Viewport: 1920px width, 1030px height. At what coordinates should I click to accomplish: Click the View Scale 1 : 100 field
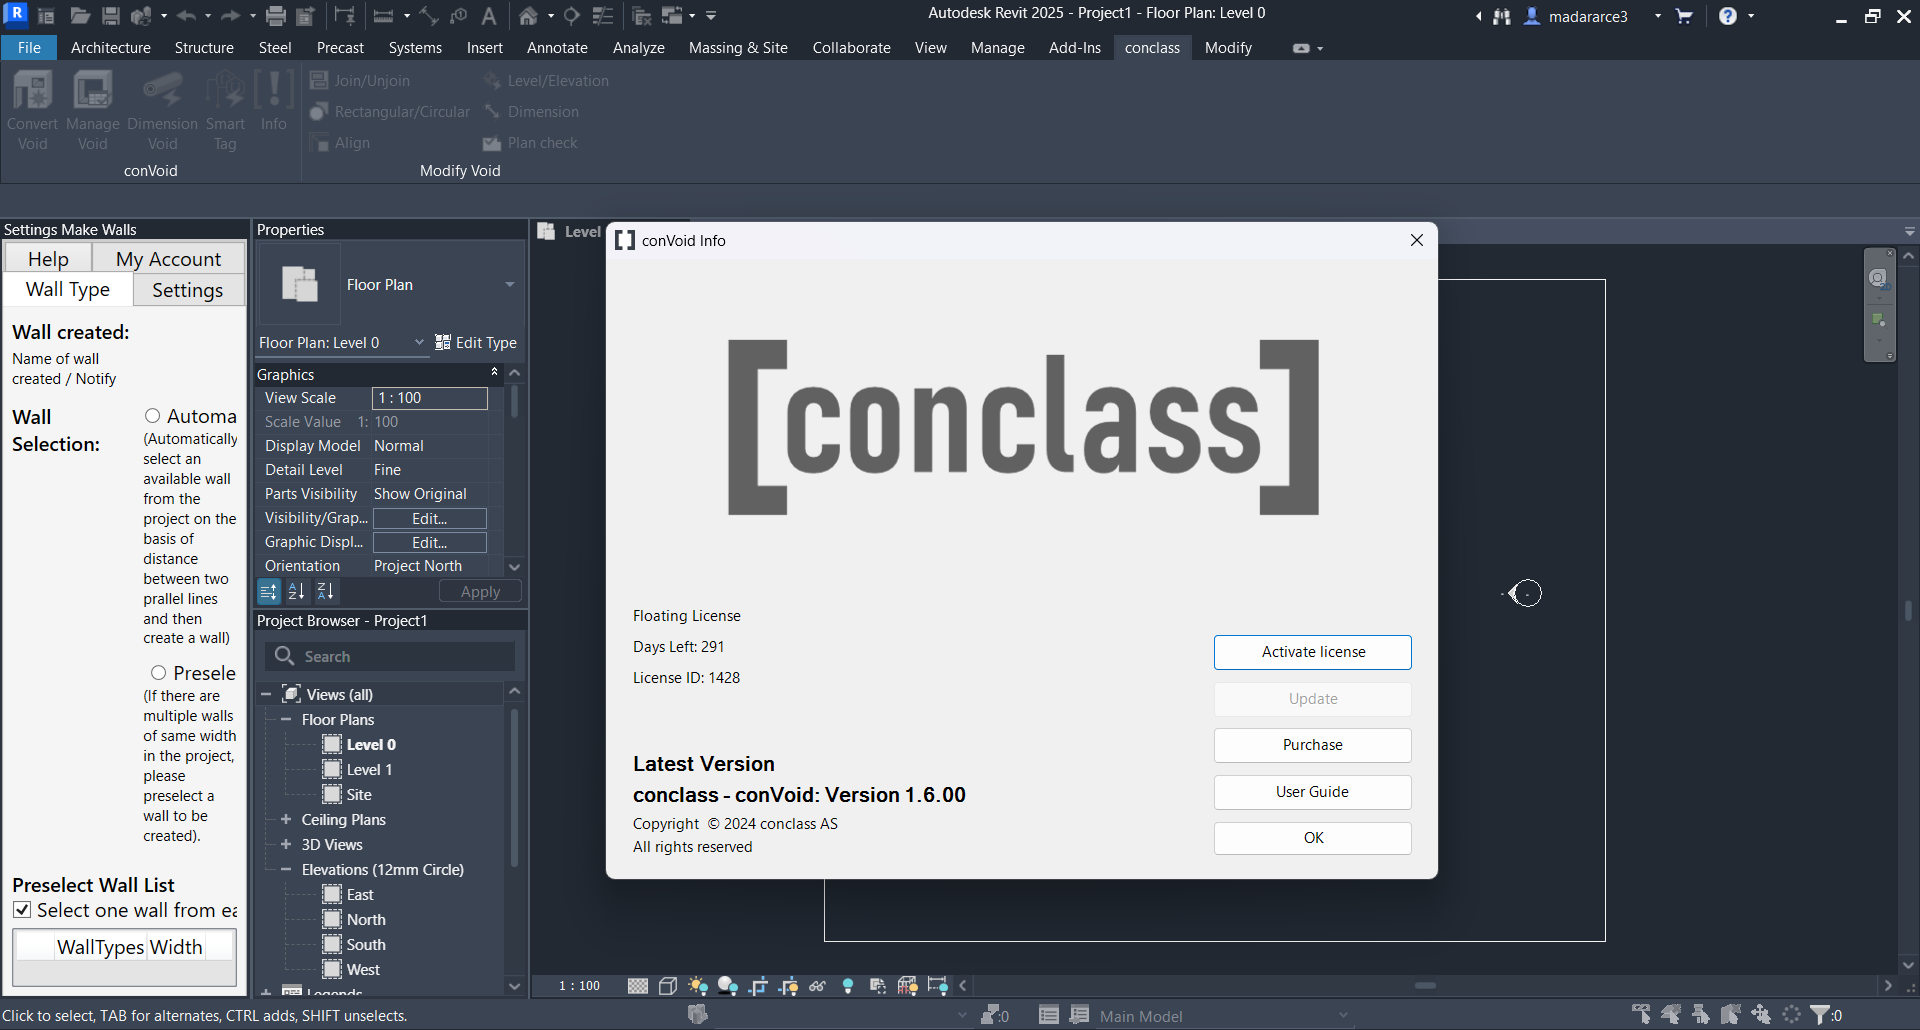(430, 398)
